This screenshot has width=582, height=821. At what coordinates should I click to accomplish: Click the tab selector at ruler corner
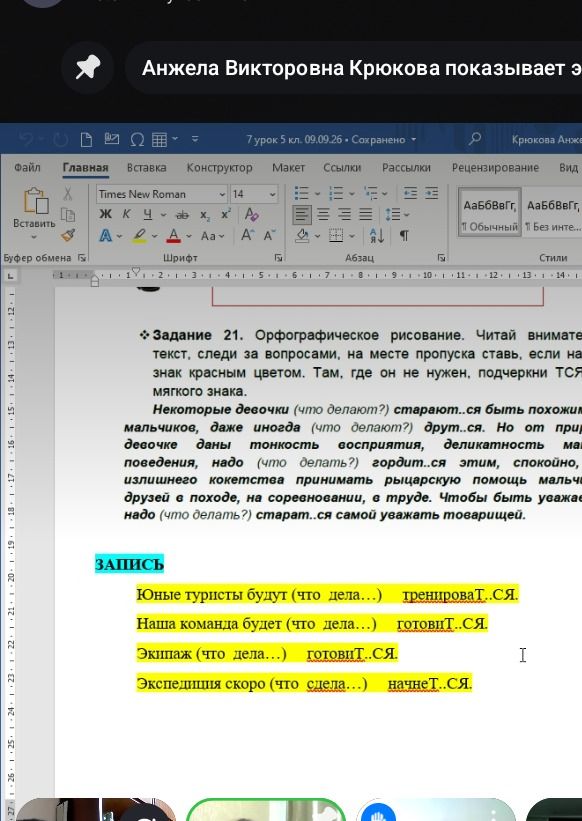(x=9, y=275)
